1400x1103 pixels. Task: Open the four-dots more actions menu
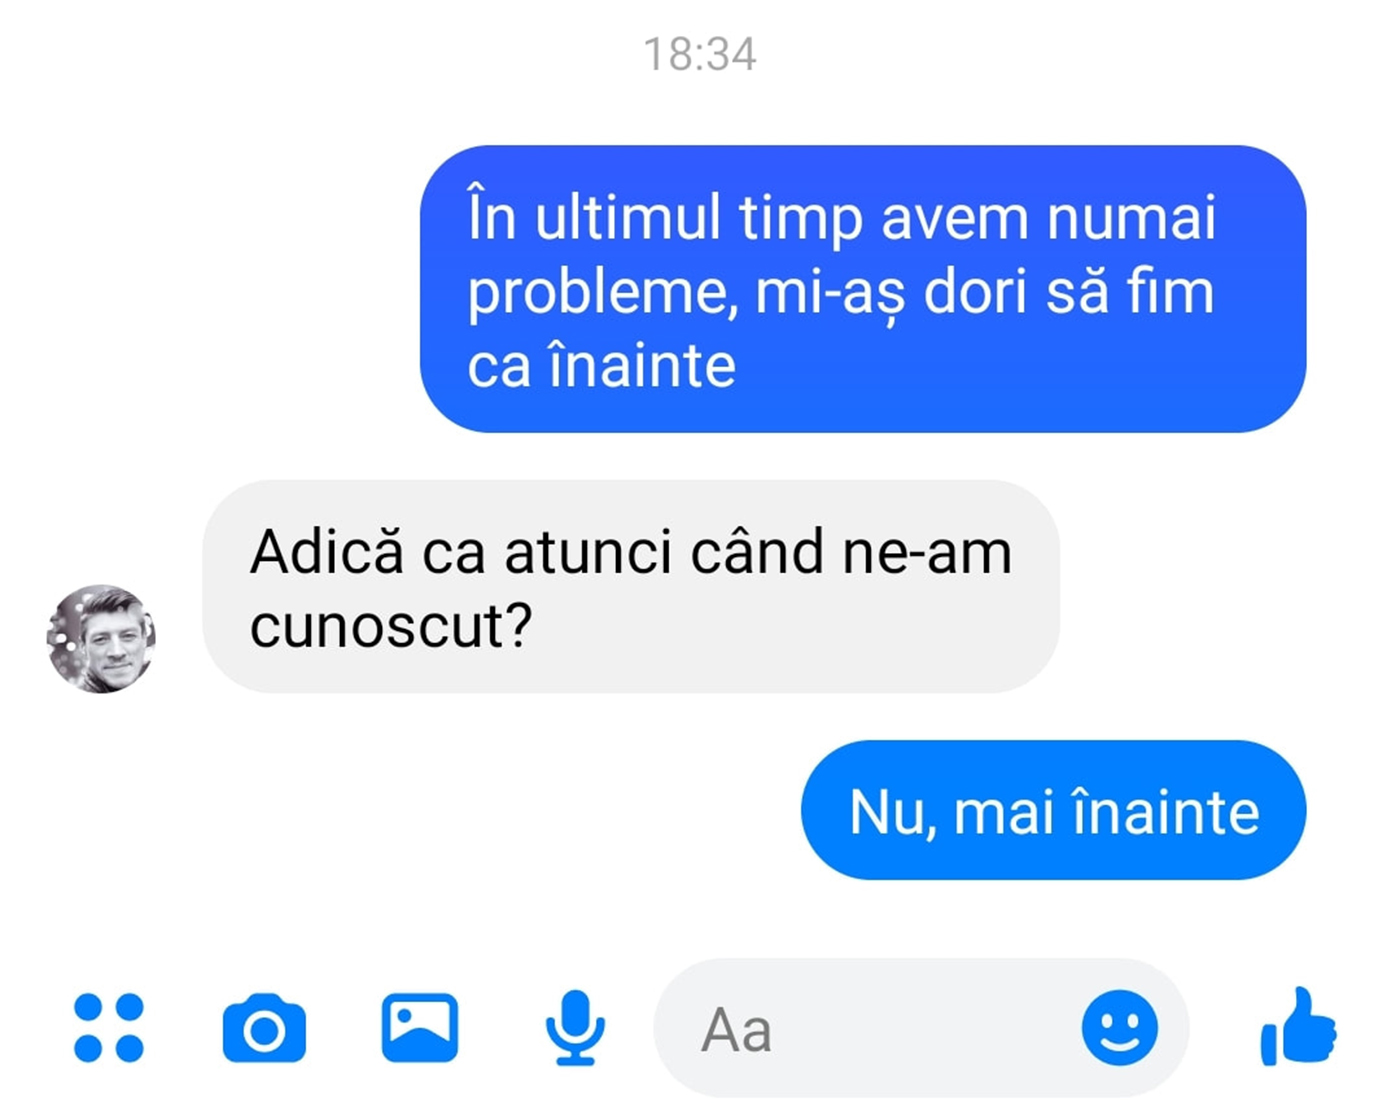tap(109, 1027)
